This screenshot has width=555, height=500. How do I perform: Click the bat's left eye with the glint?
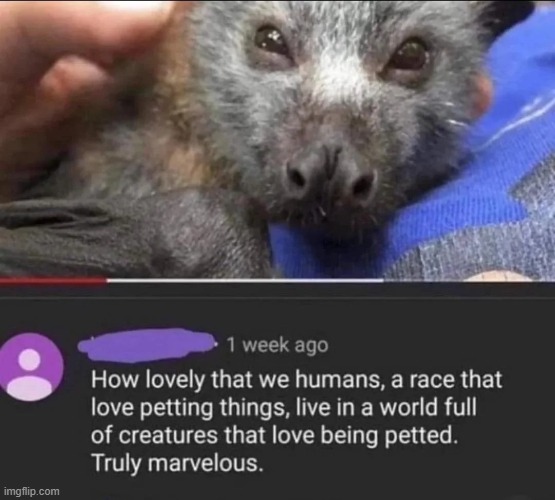[x=271, y=41]
